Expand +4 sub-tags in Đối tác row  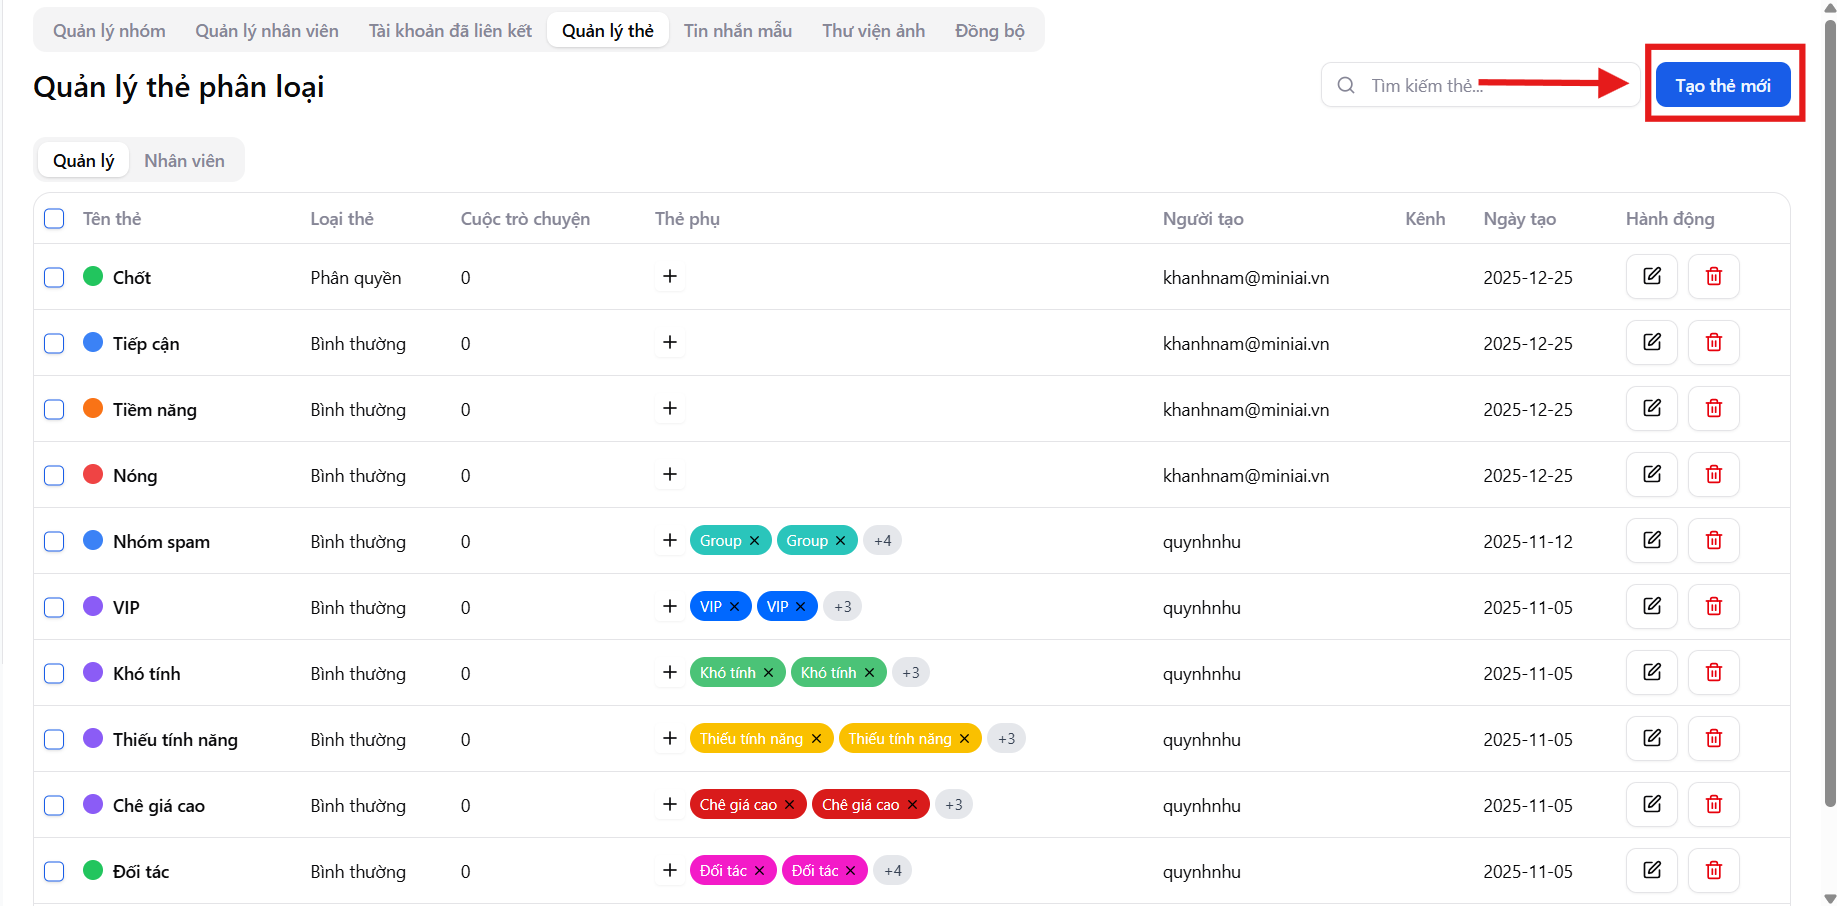pos(892,871)
